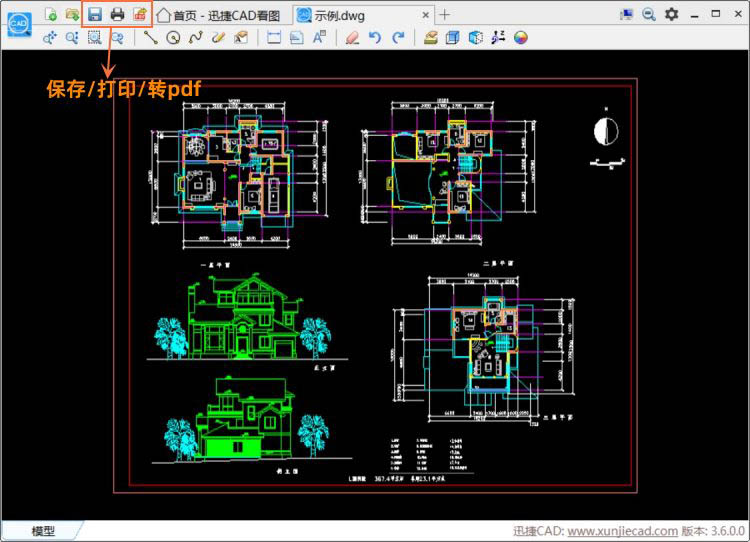Click the 迅捷CAD: label in status bar
This screenshot has height=542, width=750.
pos(539,531)
